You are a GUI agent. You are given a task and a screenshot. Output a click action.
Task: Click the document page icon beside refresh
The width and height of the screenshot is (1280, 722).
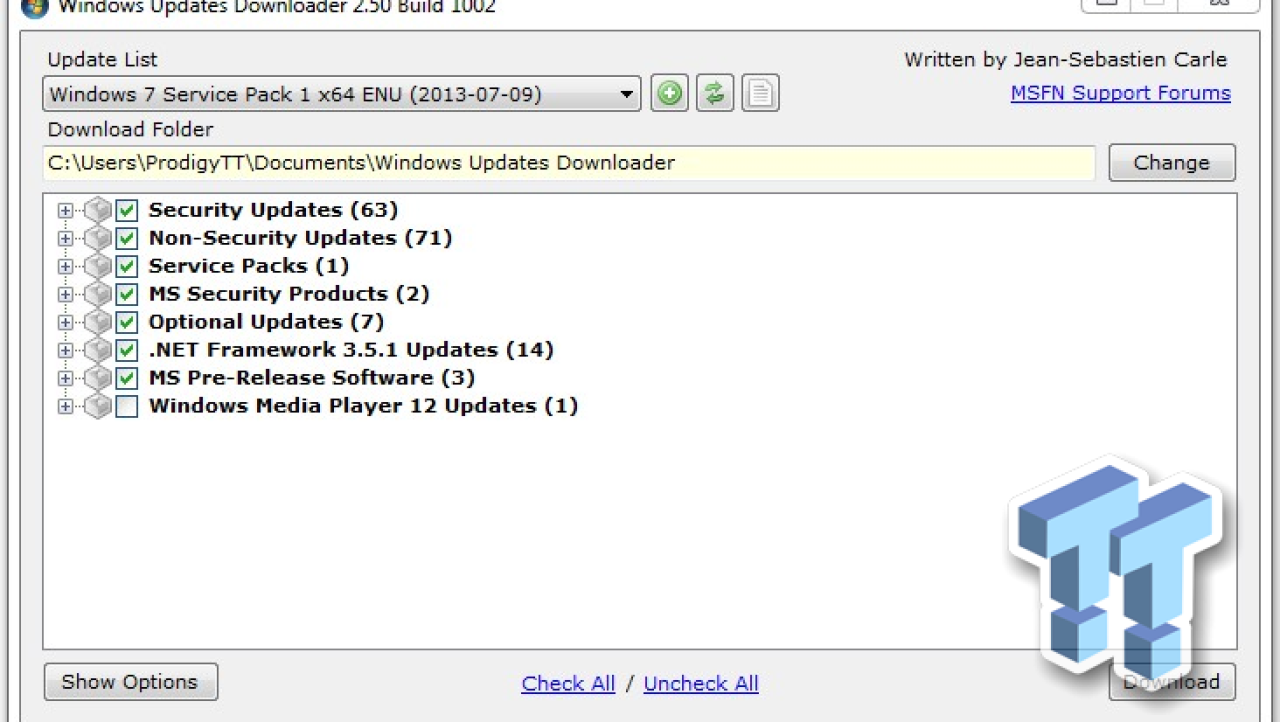(760, 94)
